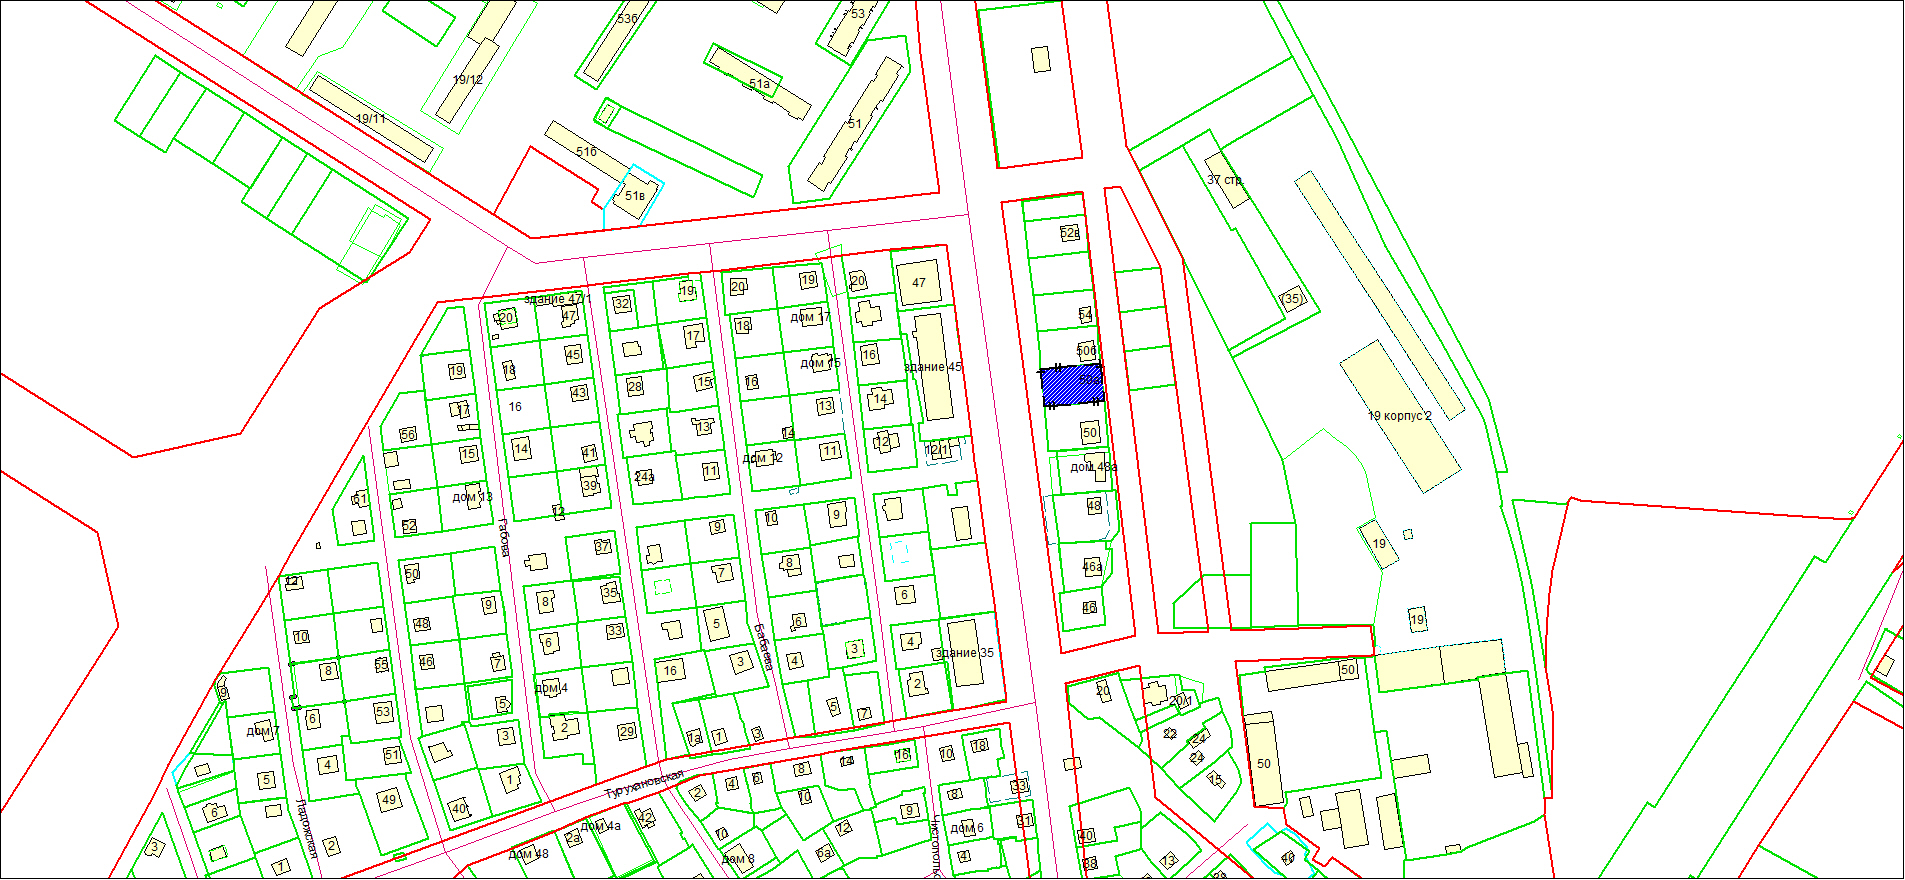
Task: Select the house labeled 24а
Action: 643,477
